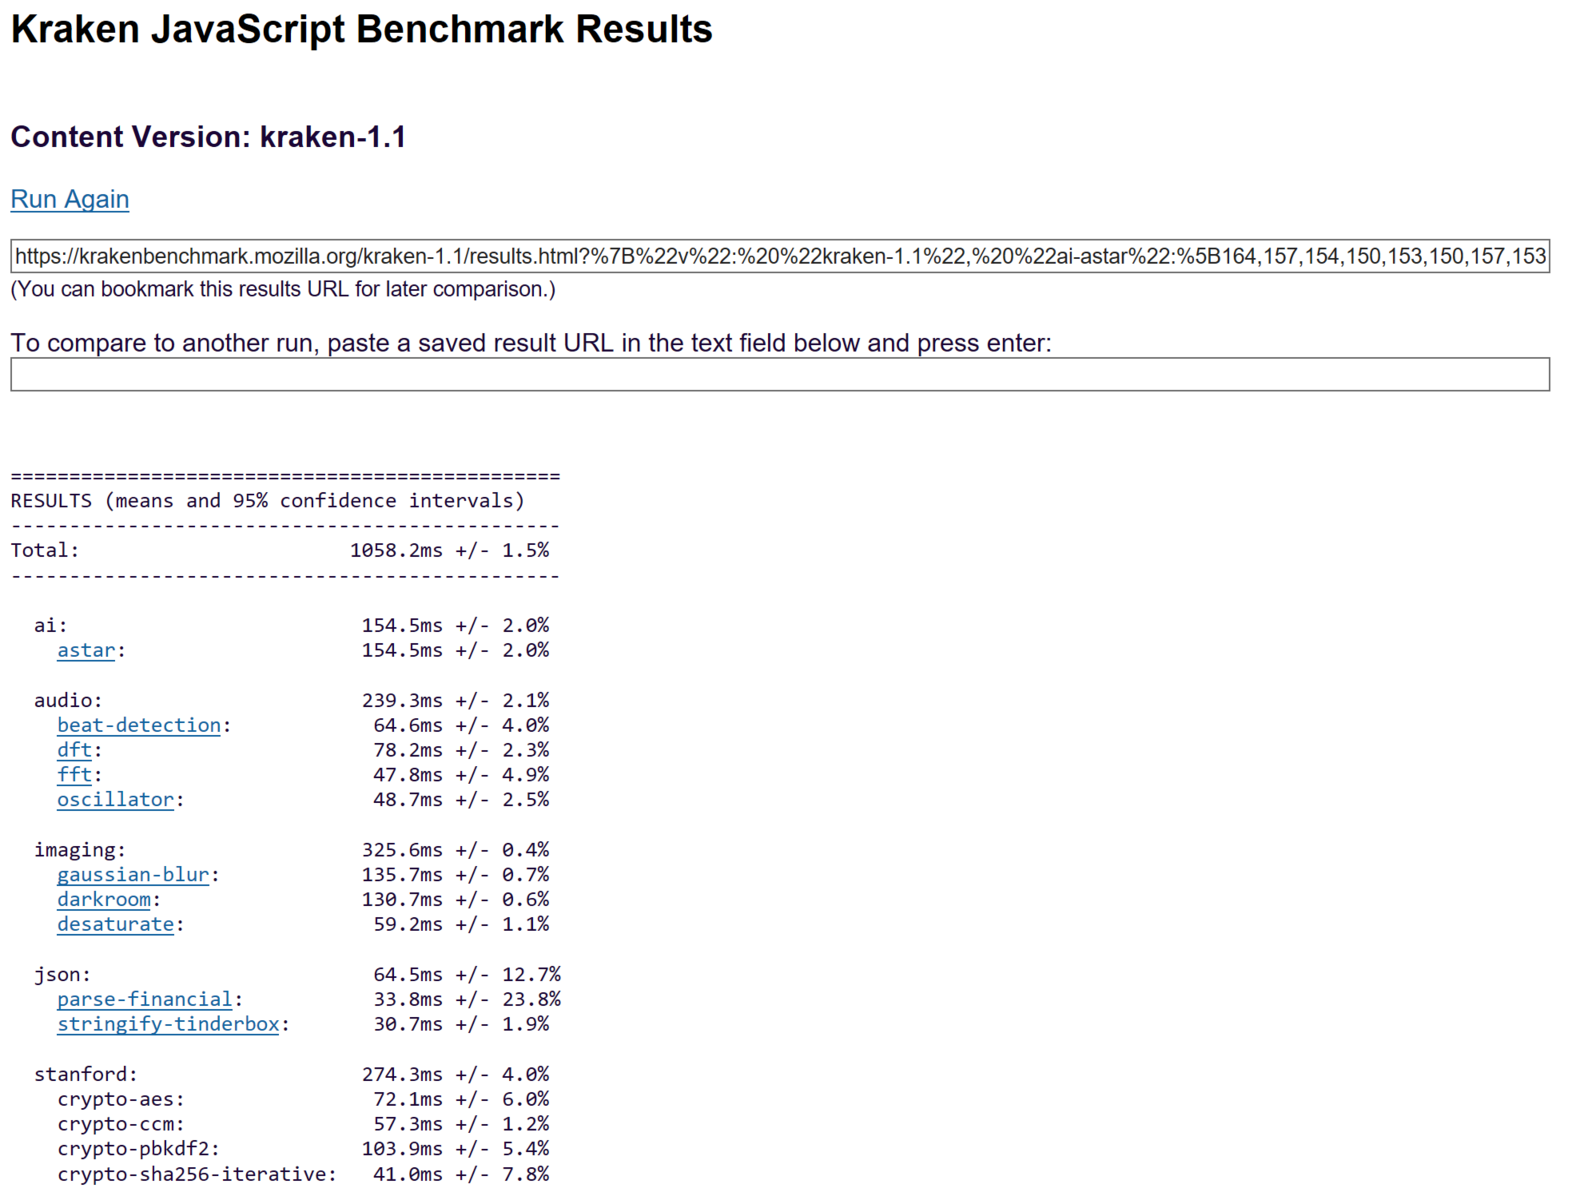This screenshot has width=1572, height=1200.
Task: Click the json 64.5ms +/- 12.7% value
Action: tap(467, 975)
